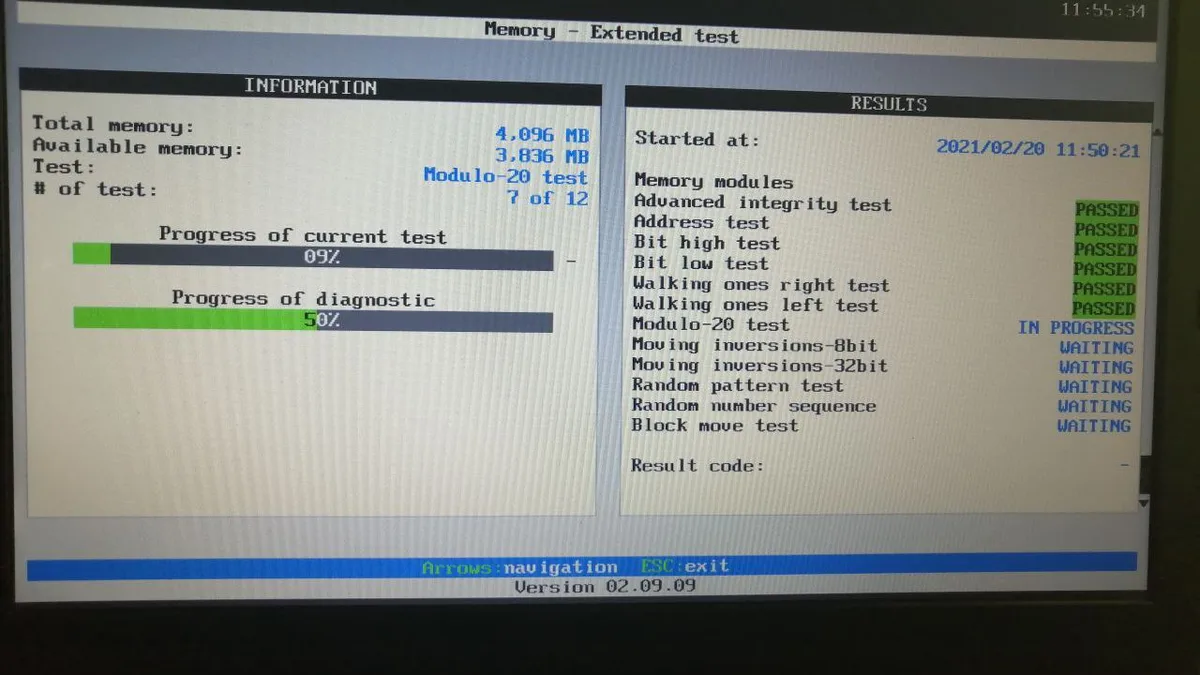Select the 'Advanced integrity test' row
This screenshot has width=1200, height=675.
click(x=885, y=206)
